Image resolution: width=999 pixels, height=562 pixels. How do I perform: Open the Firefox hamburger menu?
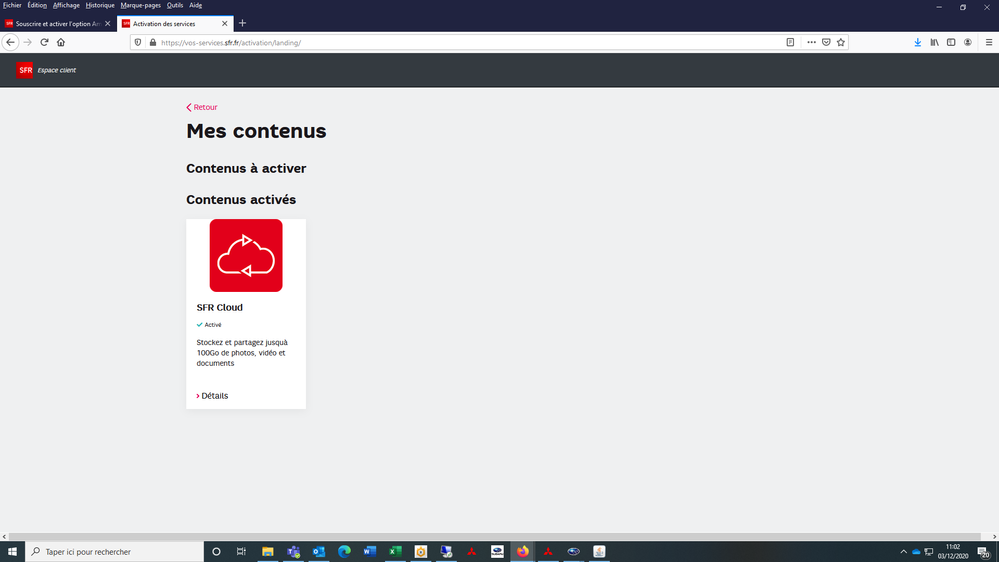[989, 42]
